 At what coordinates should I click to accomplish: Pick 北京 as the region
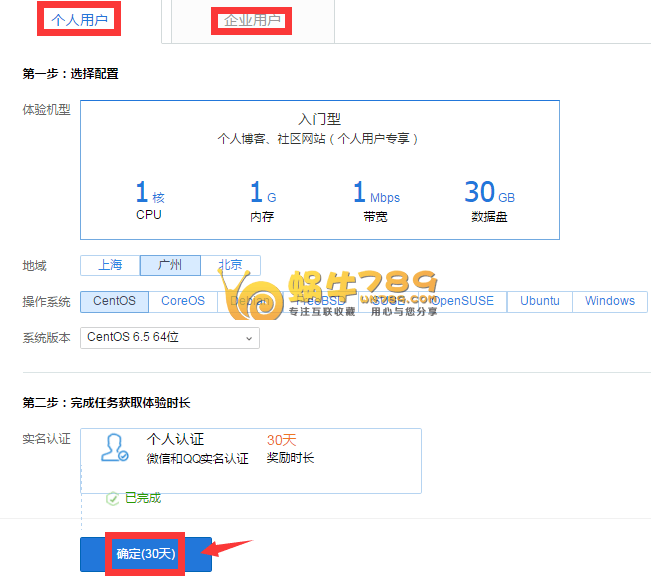coord(230,265)
